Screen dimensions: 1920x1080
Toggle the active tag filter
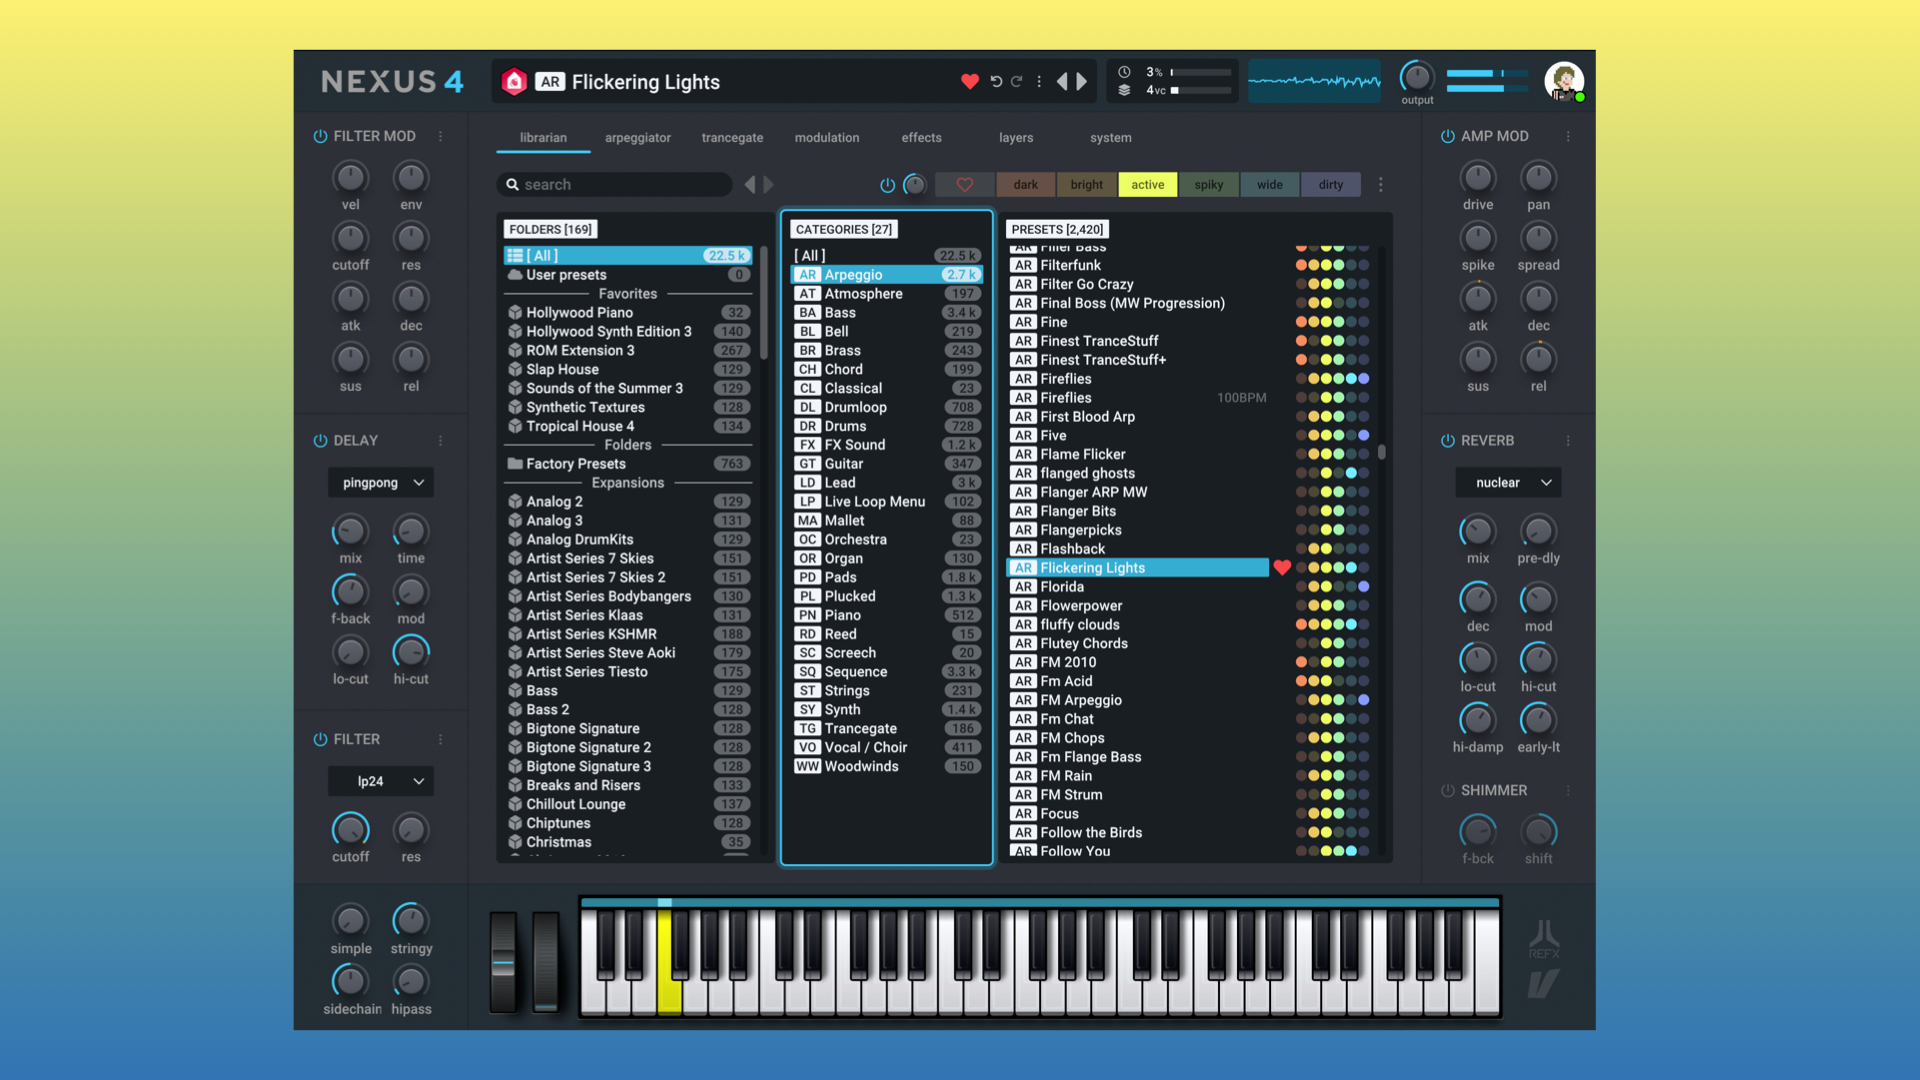(x=1147, y=185)
